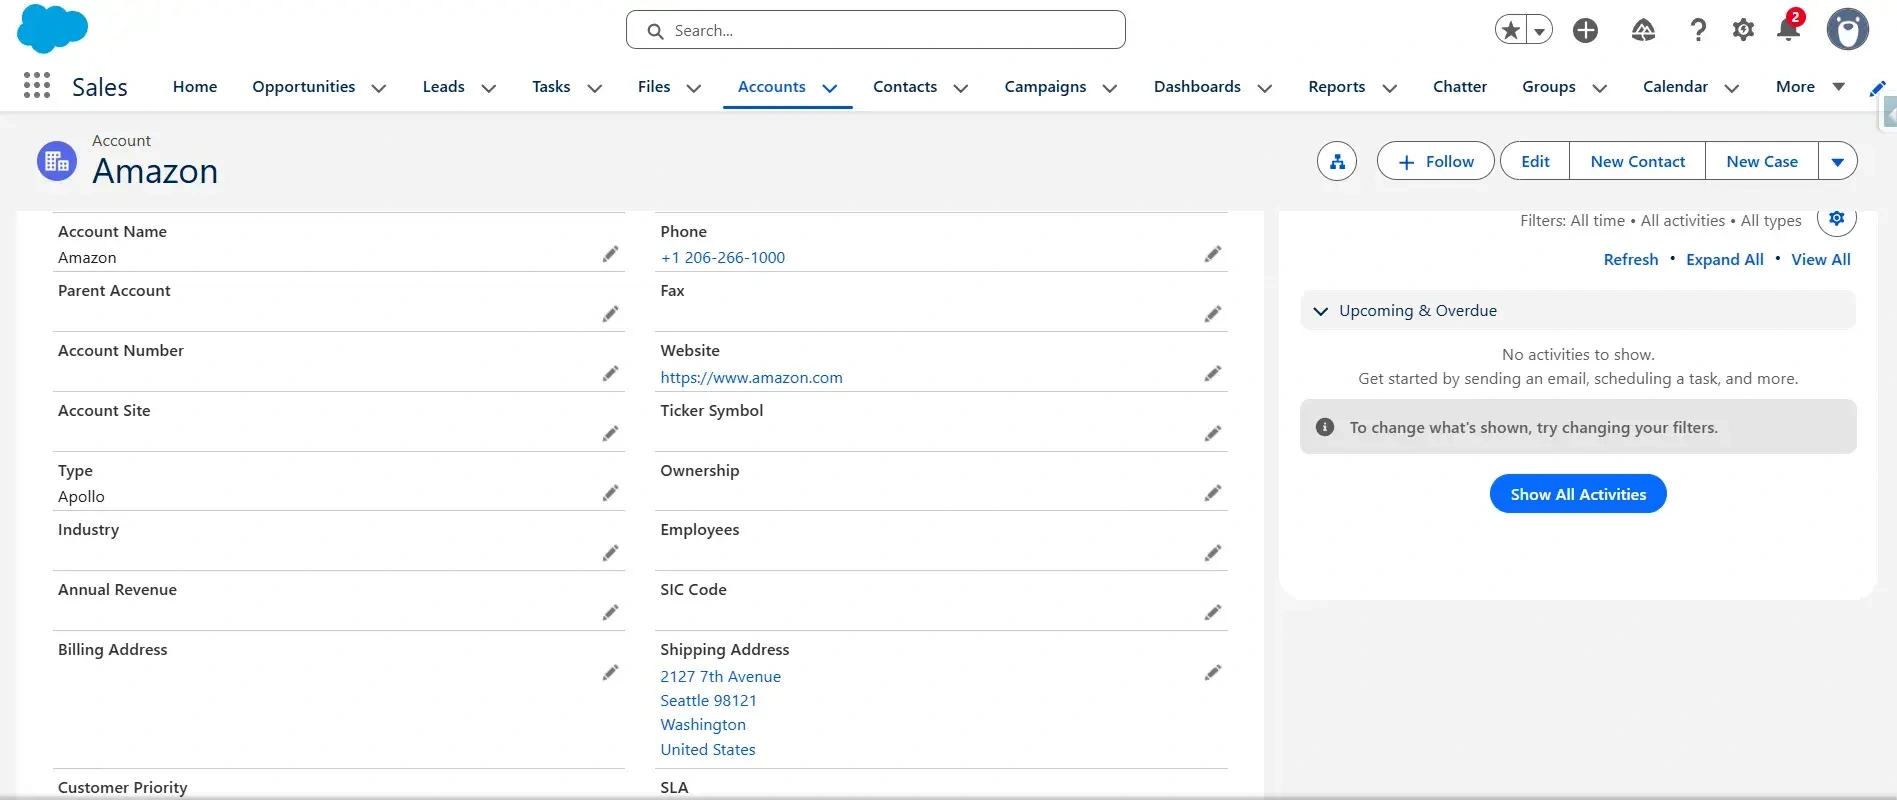Click the notifications bell icon
Image resolution: width=1897 pixels, height=803 pixels.
click(1788, 30)
